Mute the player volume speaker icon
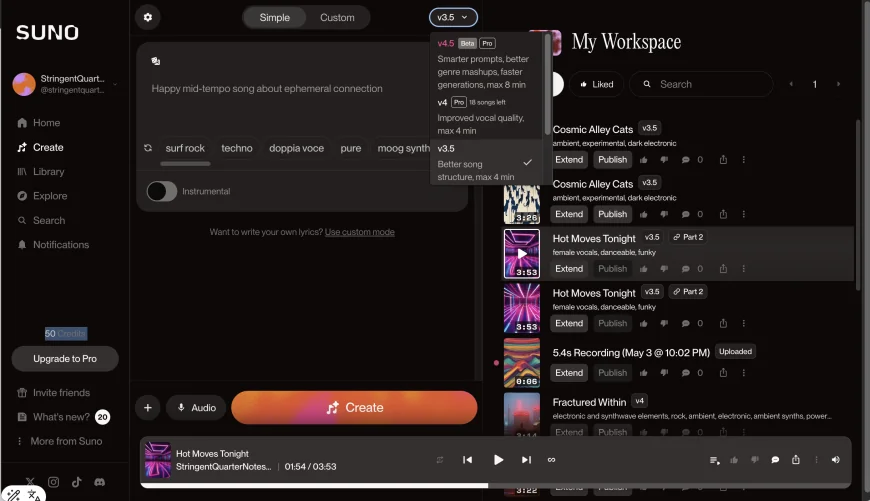Image resolution: width=870 pixels, height=501 pixels. [835, 460]
